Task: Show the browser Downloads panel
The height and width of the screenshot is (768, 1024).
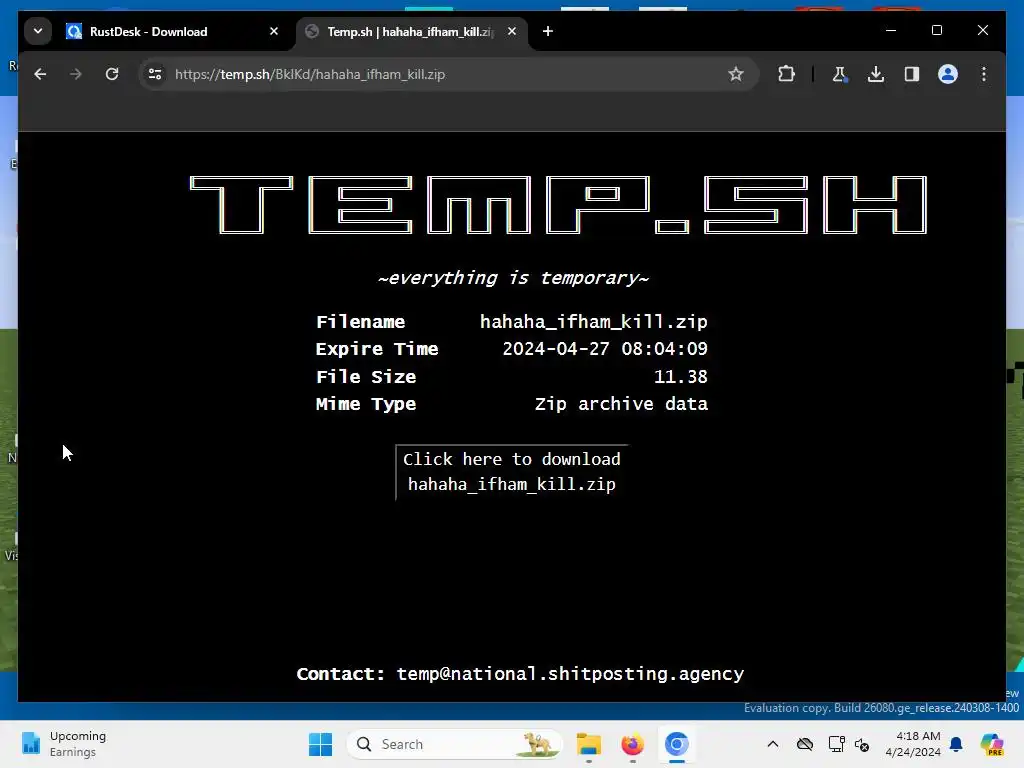Action: (876, 74)
